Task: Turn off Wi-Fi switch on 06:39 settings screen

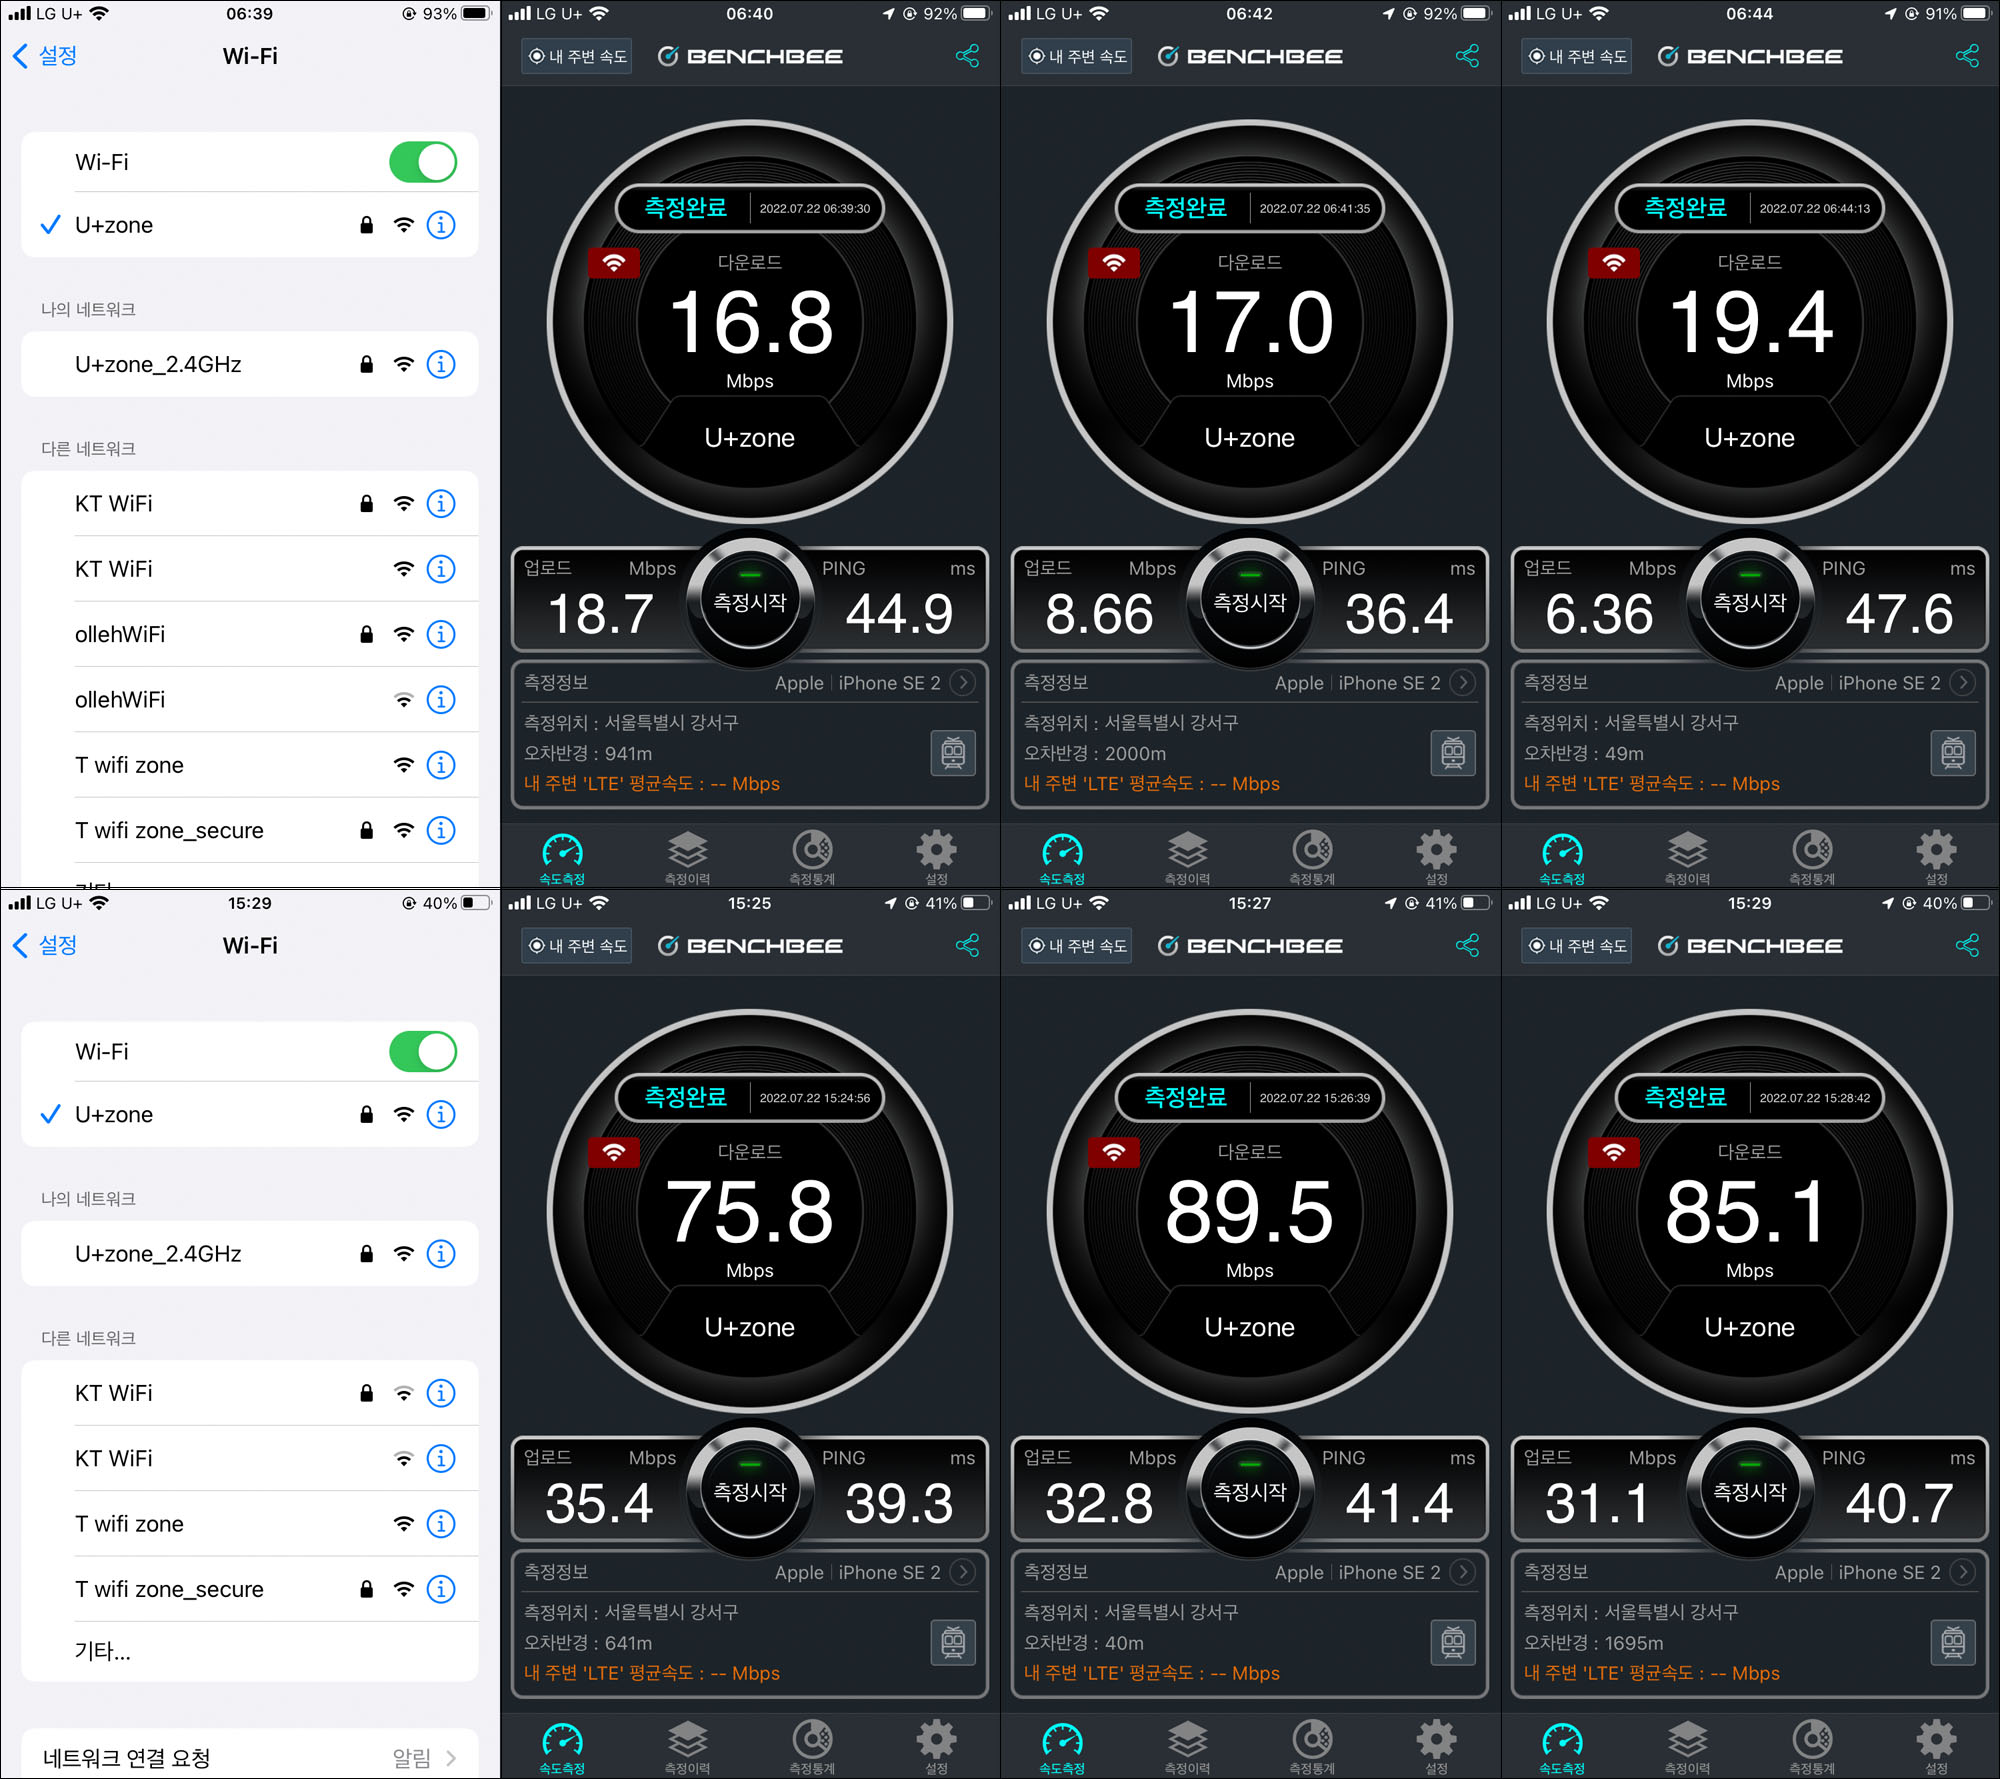Action: [423, 162]
